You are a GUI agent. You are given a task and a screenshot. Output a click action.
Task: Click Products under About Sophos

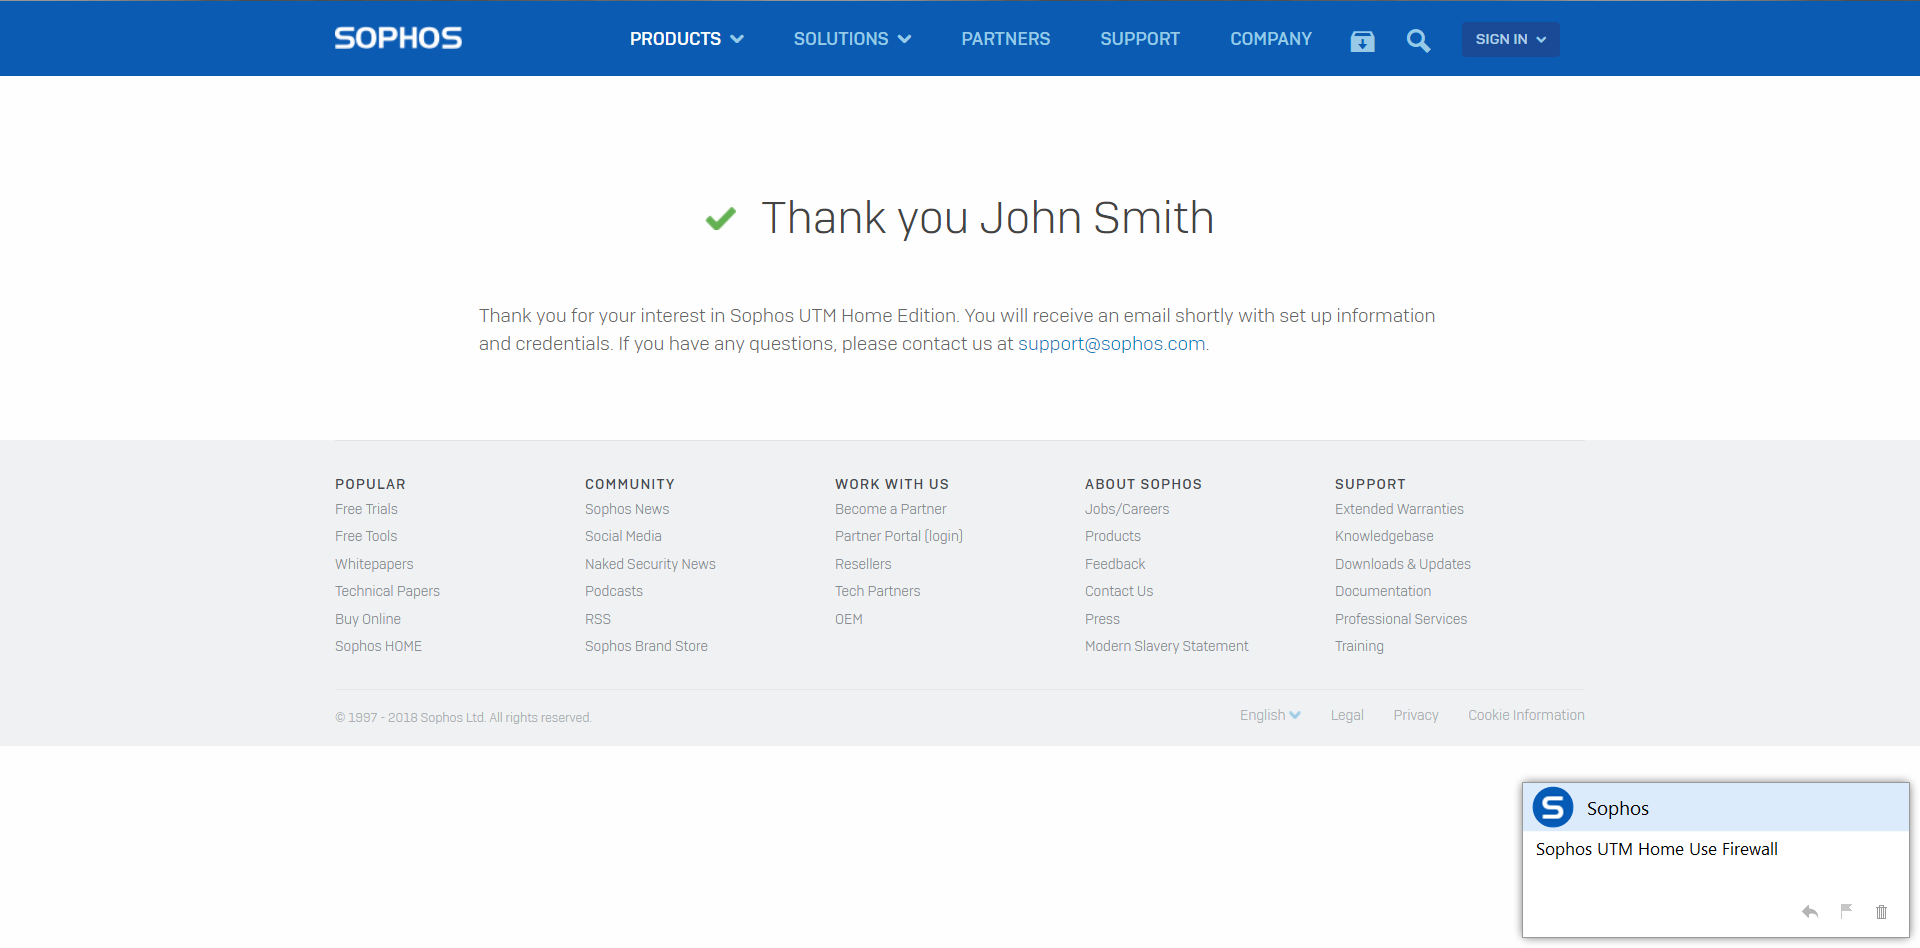[x=1113, y=536]
